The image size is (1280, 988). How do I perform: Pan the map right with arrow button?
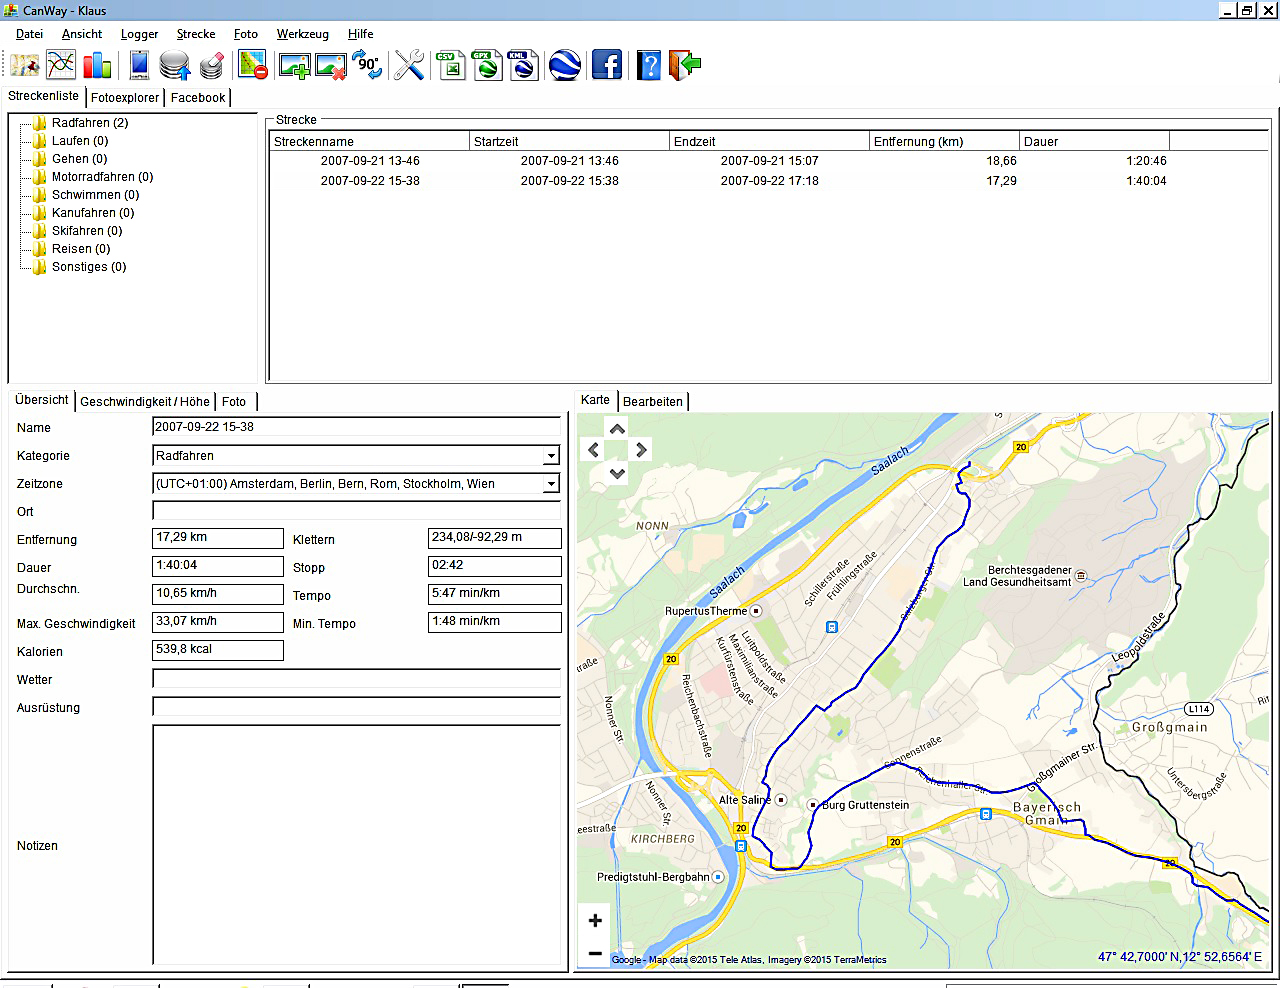click(x=641, y=450)
